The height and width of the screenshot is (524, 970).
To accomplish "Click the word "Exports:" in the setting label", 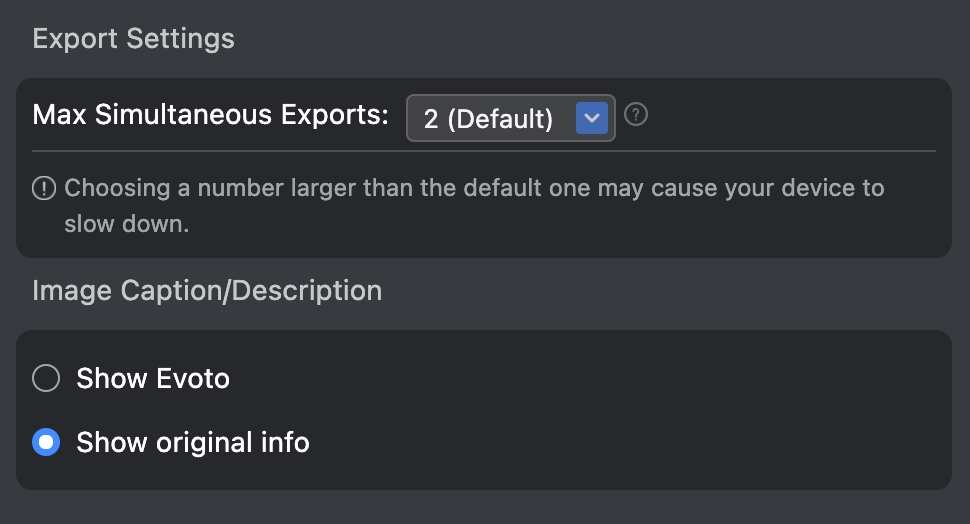I will pyautogui.click(x=334, y=115).
